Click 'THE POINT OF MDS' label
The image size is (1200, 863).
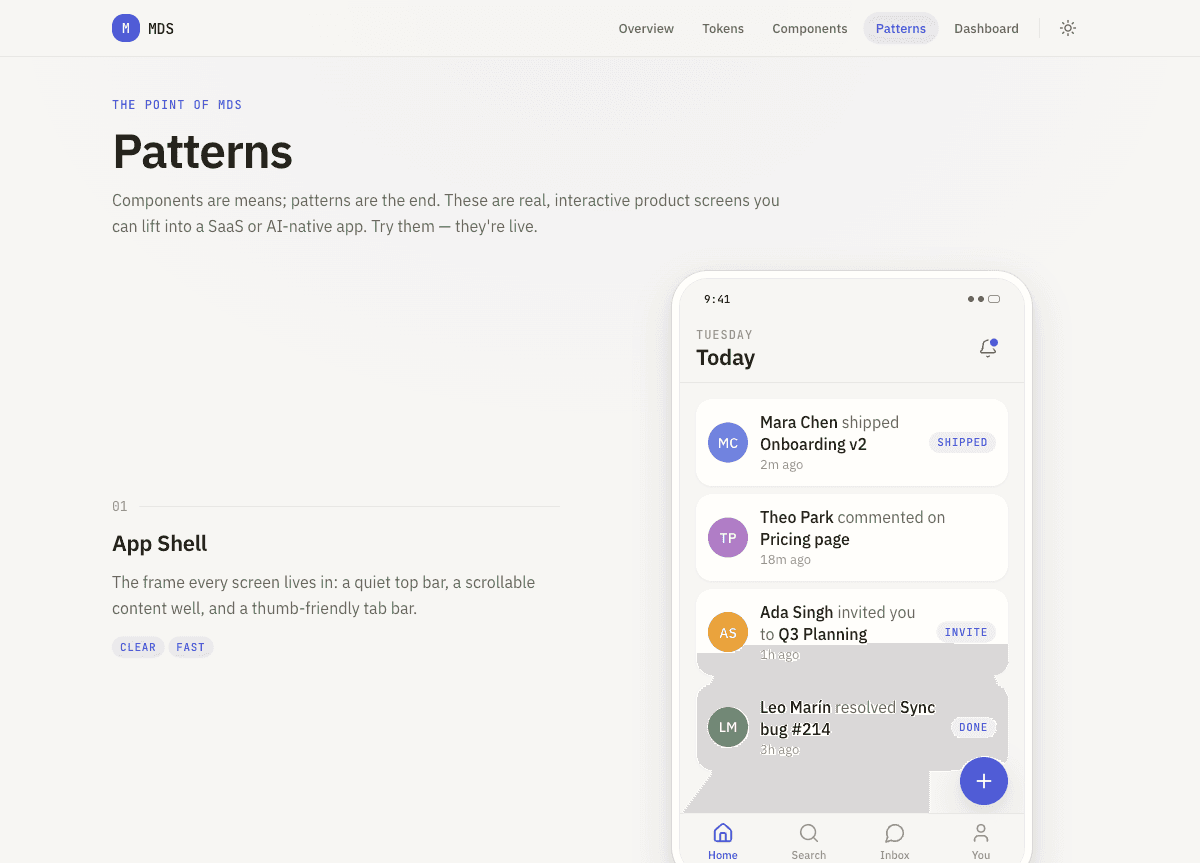[x=177, y=105]
